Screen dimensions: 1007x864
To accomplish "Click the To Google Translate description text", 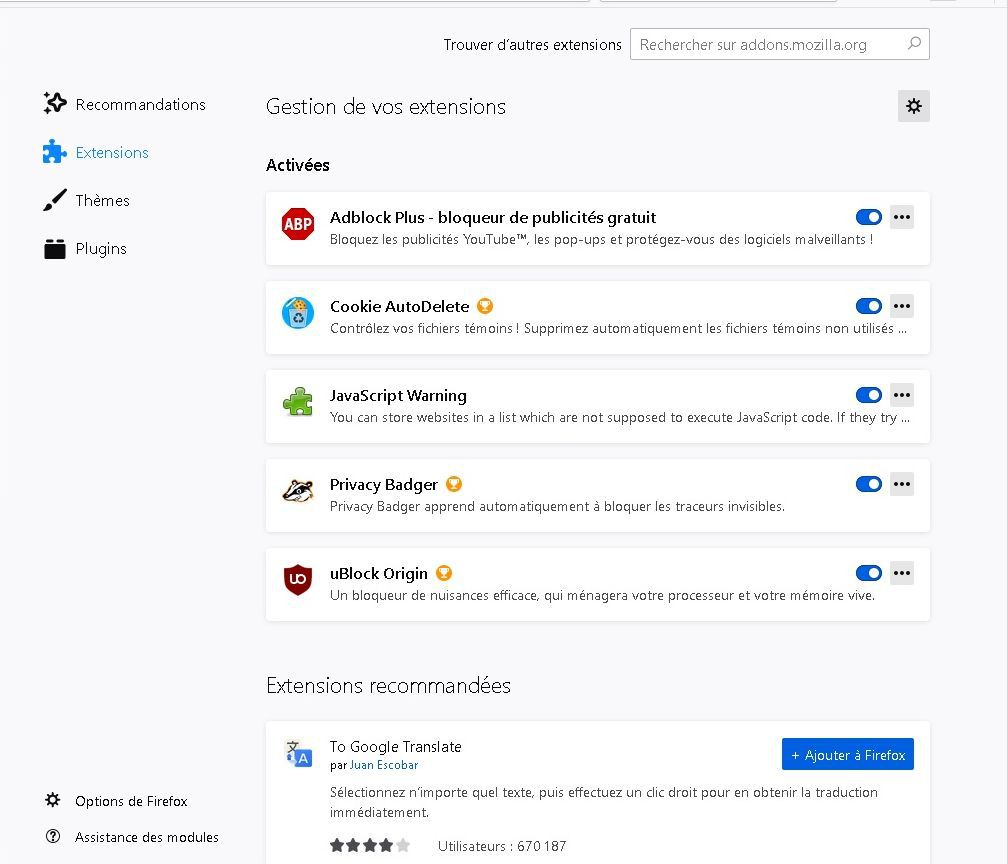I will click(604, 802).
